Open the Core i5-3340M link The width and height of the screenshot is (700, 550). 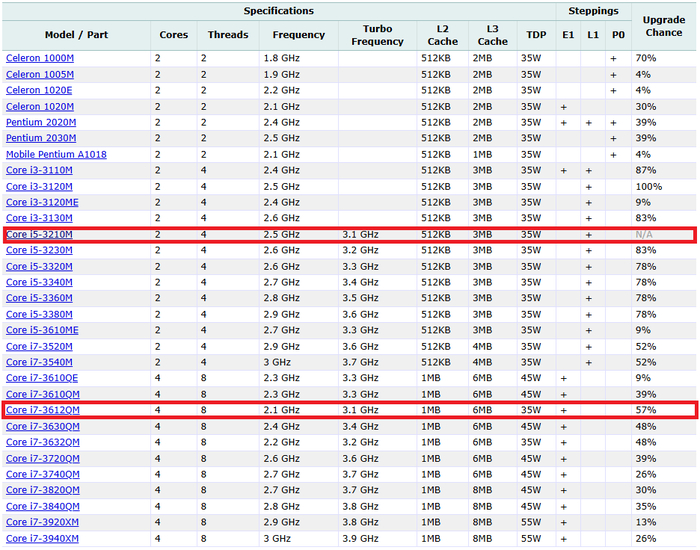click(x=39, y=282)
